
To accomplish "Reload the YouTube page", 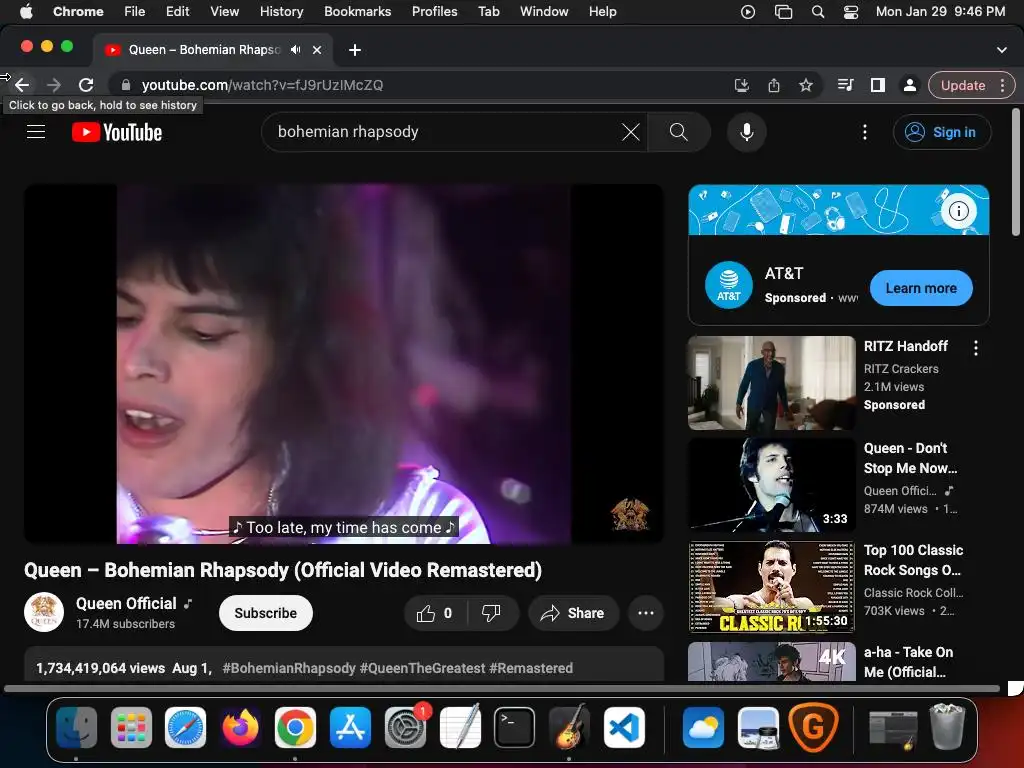I will 86,85.
